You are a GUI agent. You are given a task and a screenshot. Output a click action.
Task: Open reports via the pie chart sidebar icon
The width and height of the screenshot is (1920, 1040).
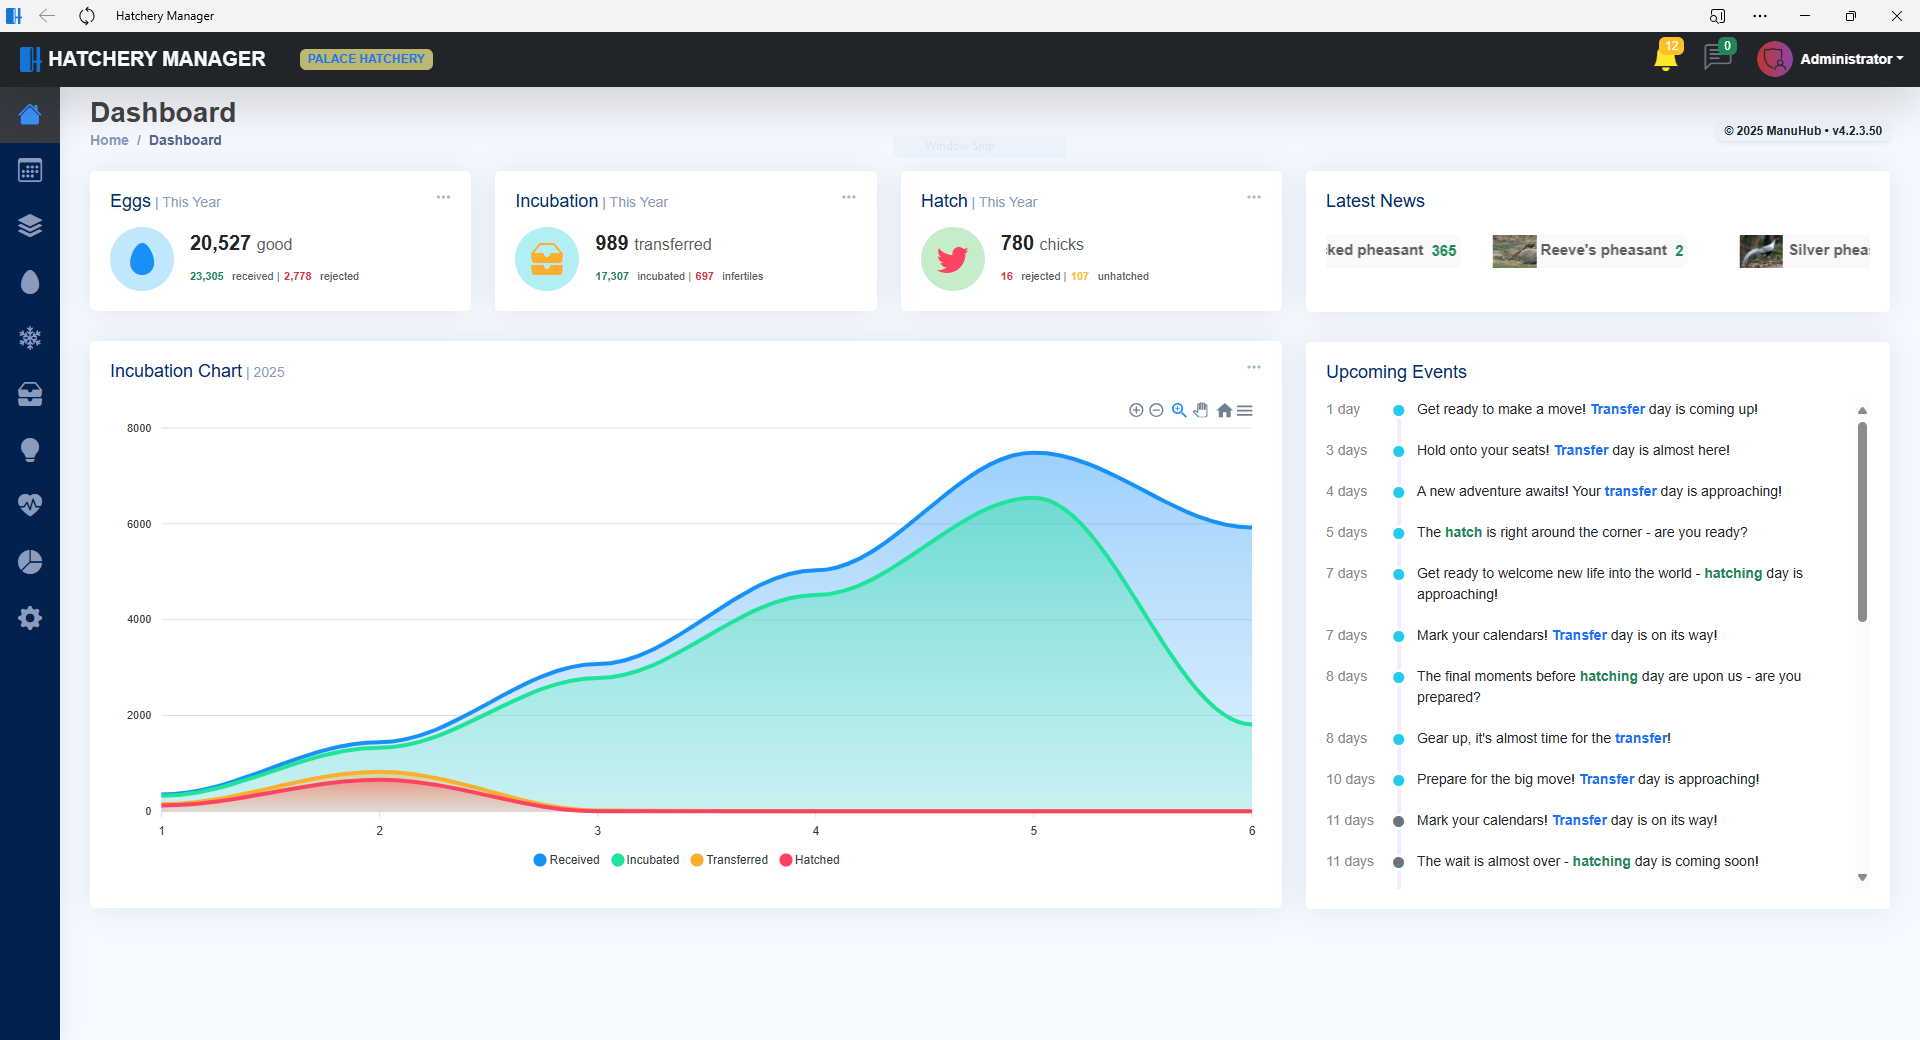pyautogui.click(x=30, y=561)
